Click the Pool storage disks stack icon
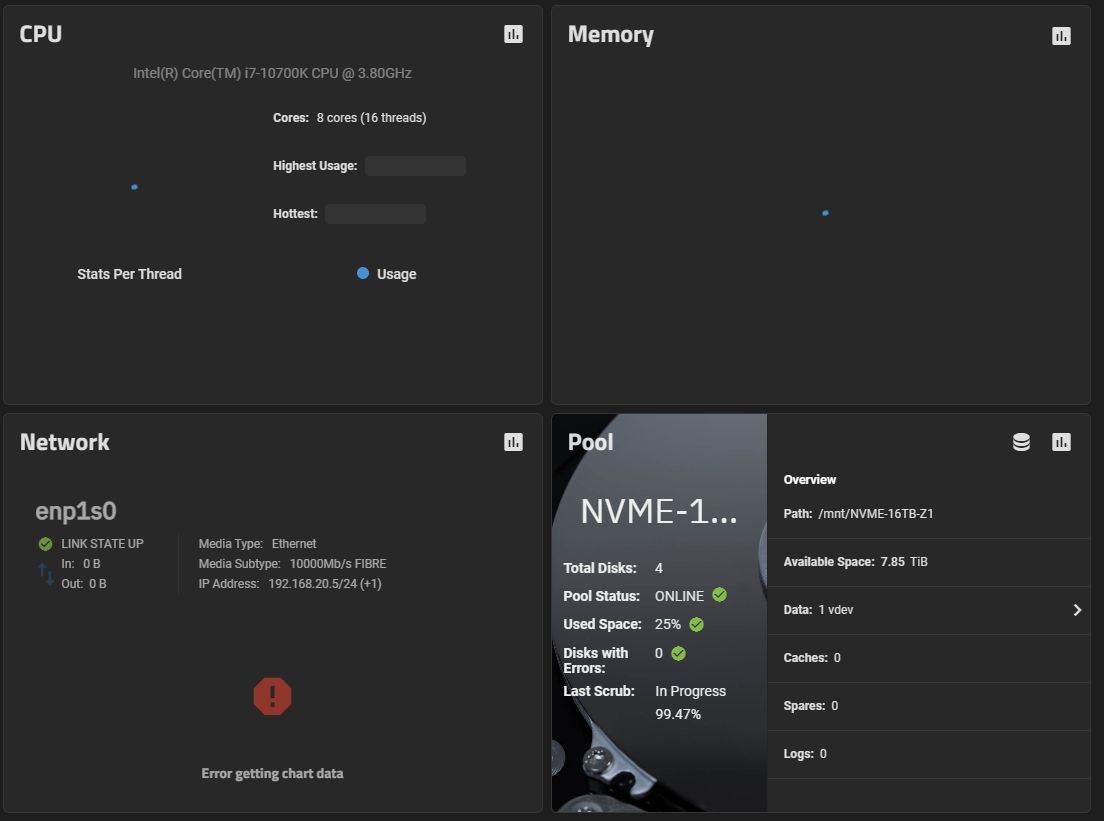This screenshot has width=1104, height=821. [x=1021, y=442]
